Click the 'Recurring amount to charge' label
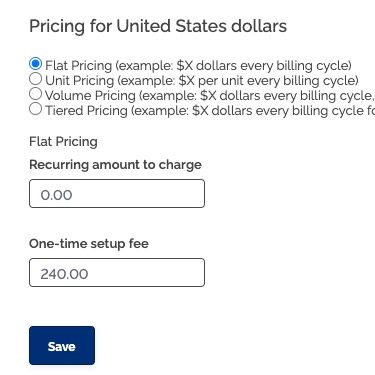Viewport: 375px width, 375px height. click(115, 165)
